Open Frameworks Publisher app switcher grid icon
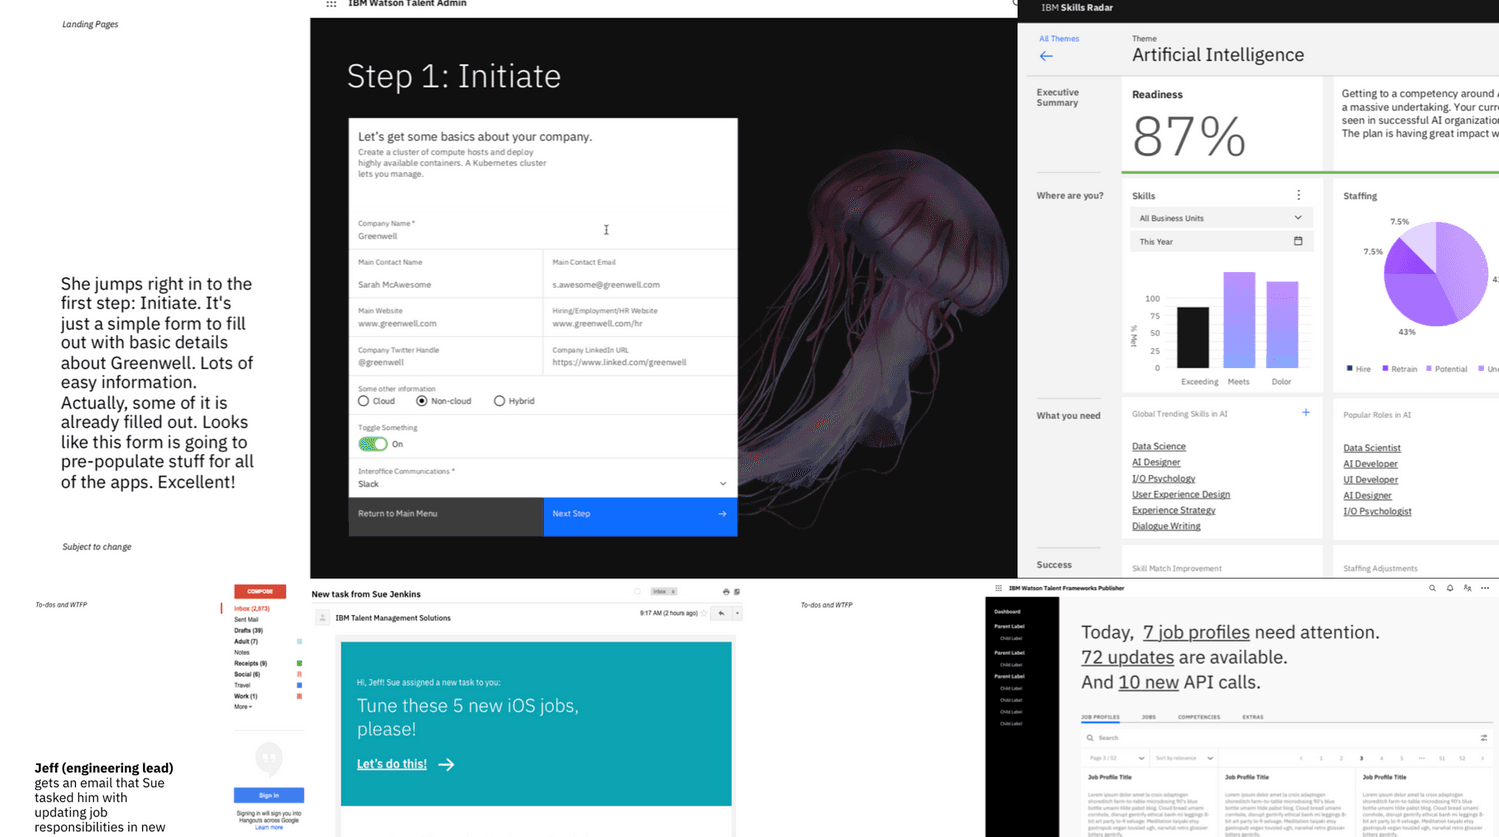This screenshot has height=837, width=1499. click(x=998, y=588)
